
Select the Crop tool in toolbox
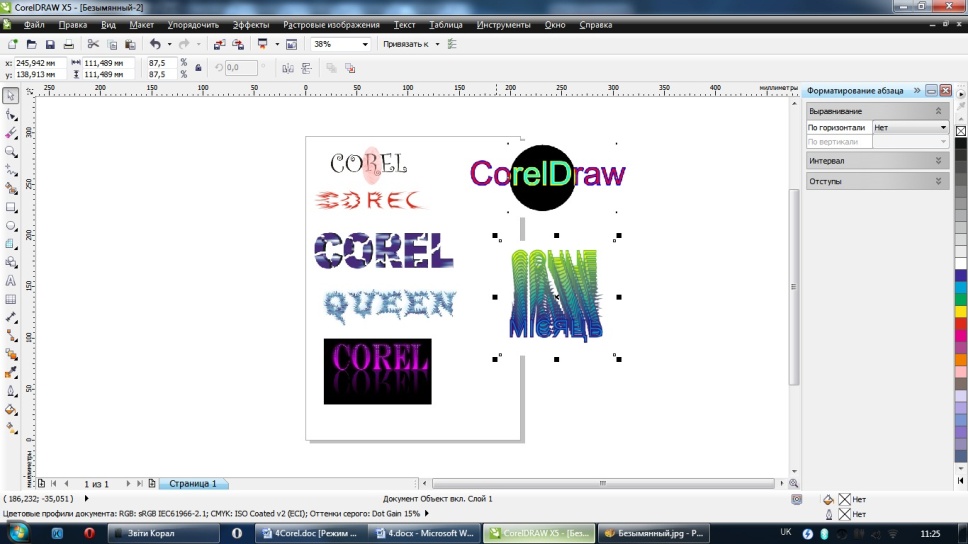[x=10, y=133]
